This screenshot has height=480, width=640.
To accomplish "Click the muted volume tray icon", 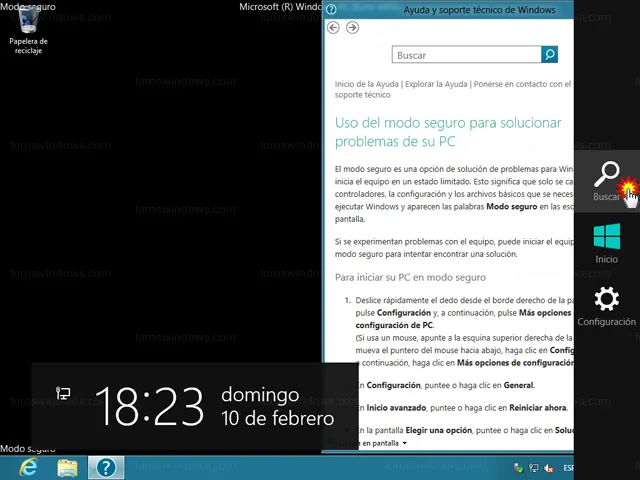I will click(549, 468).
